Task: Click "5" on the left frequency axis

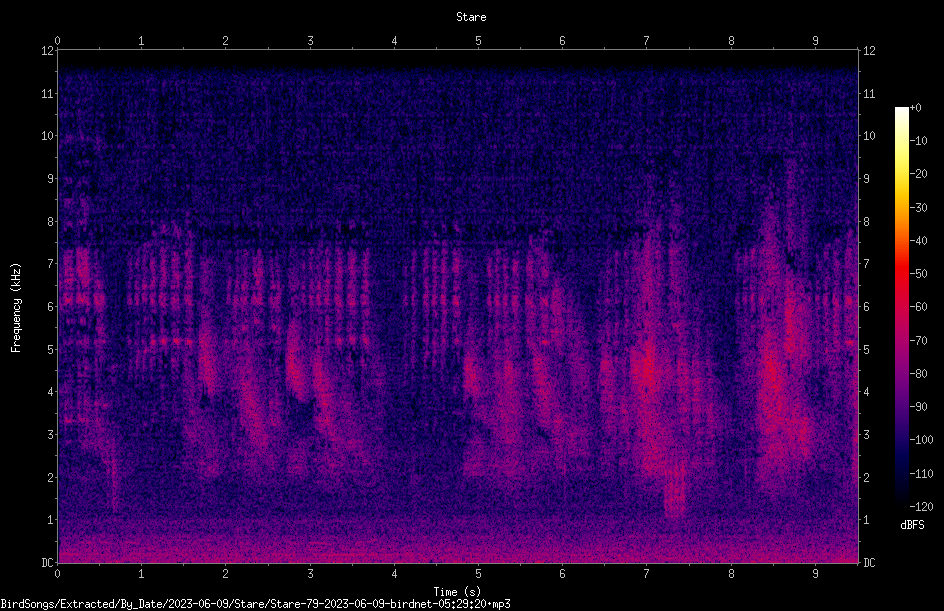Action: pos(50,349)
